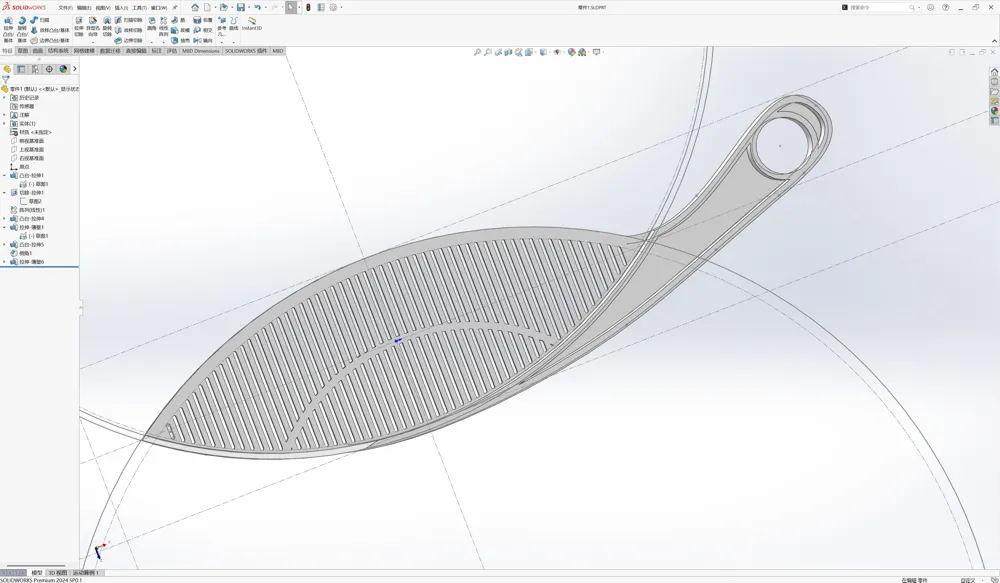The height and width of the screenshot is (583, 1000).
Task: Click the Rebuild traffic light icon
Action: coord(308,8)
